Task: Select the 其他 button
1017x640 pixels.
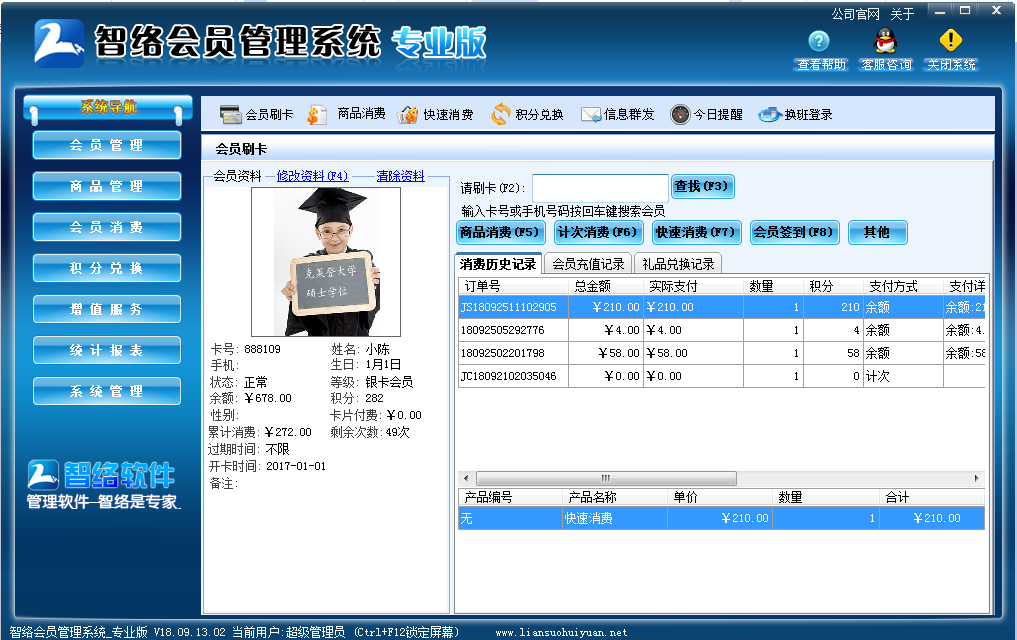Action: click(879, 230)
